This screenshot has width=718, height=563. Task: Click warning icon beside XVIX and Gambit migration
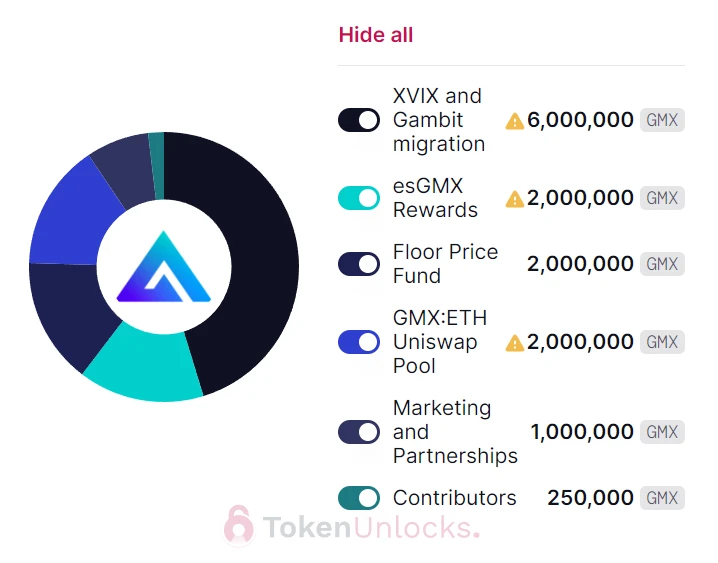pos(514,121)
